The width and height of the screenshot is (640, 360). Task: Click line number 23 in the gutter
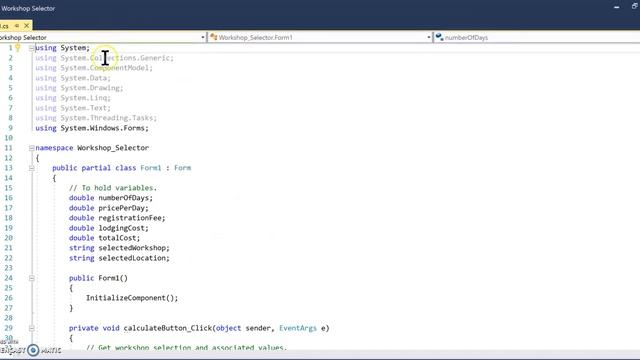coord(9,268)
